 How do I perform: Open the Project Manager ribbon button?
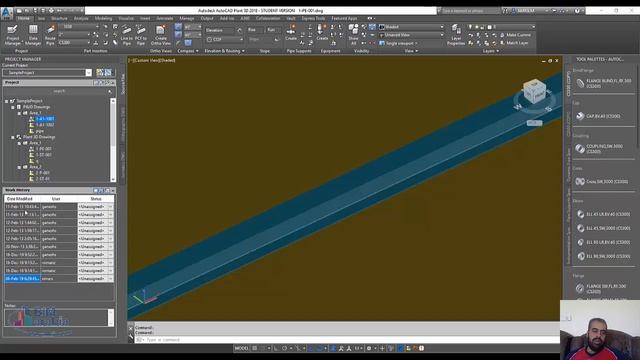[13, 35]
